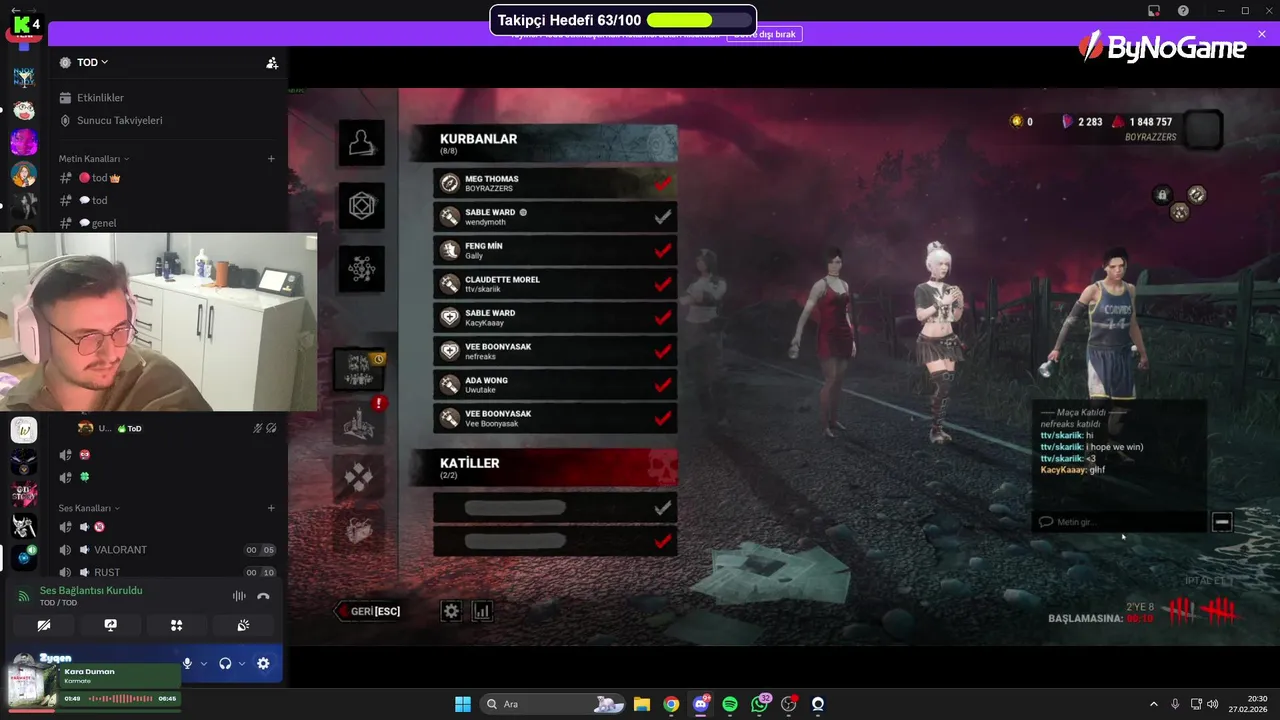Disconnect from voice with the hang-up icon
Image resolution: width=1280 pixels, height=720 pixels.
(x=263, y=596)
